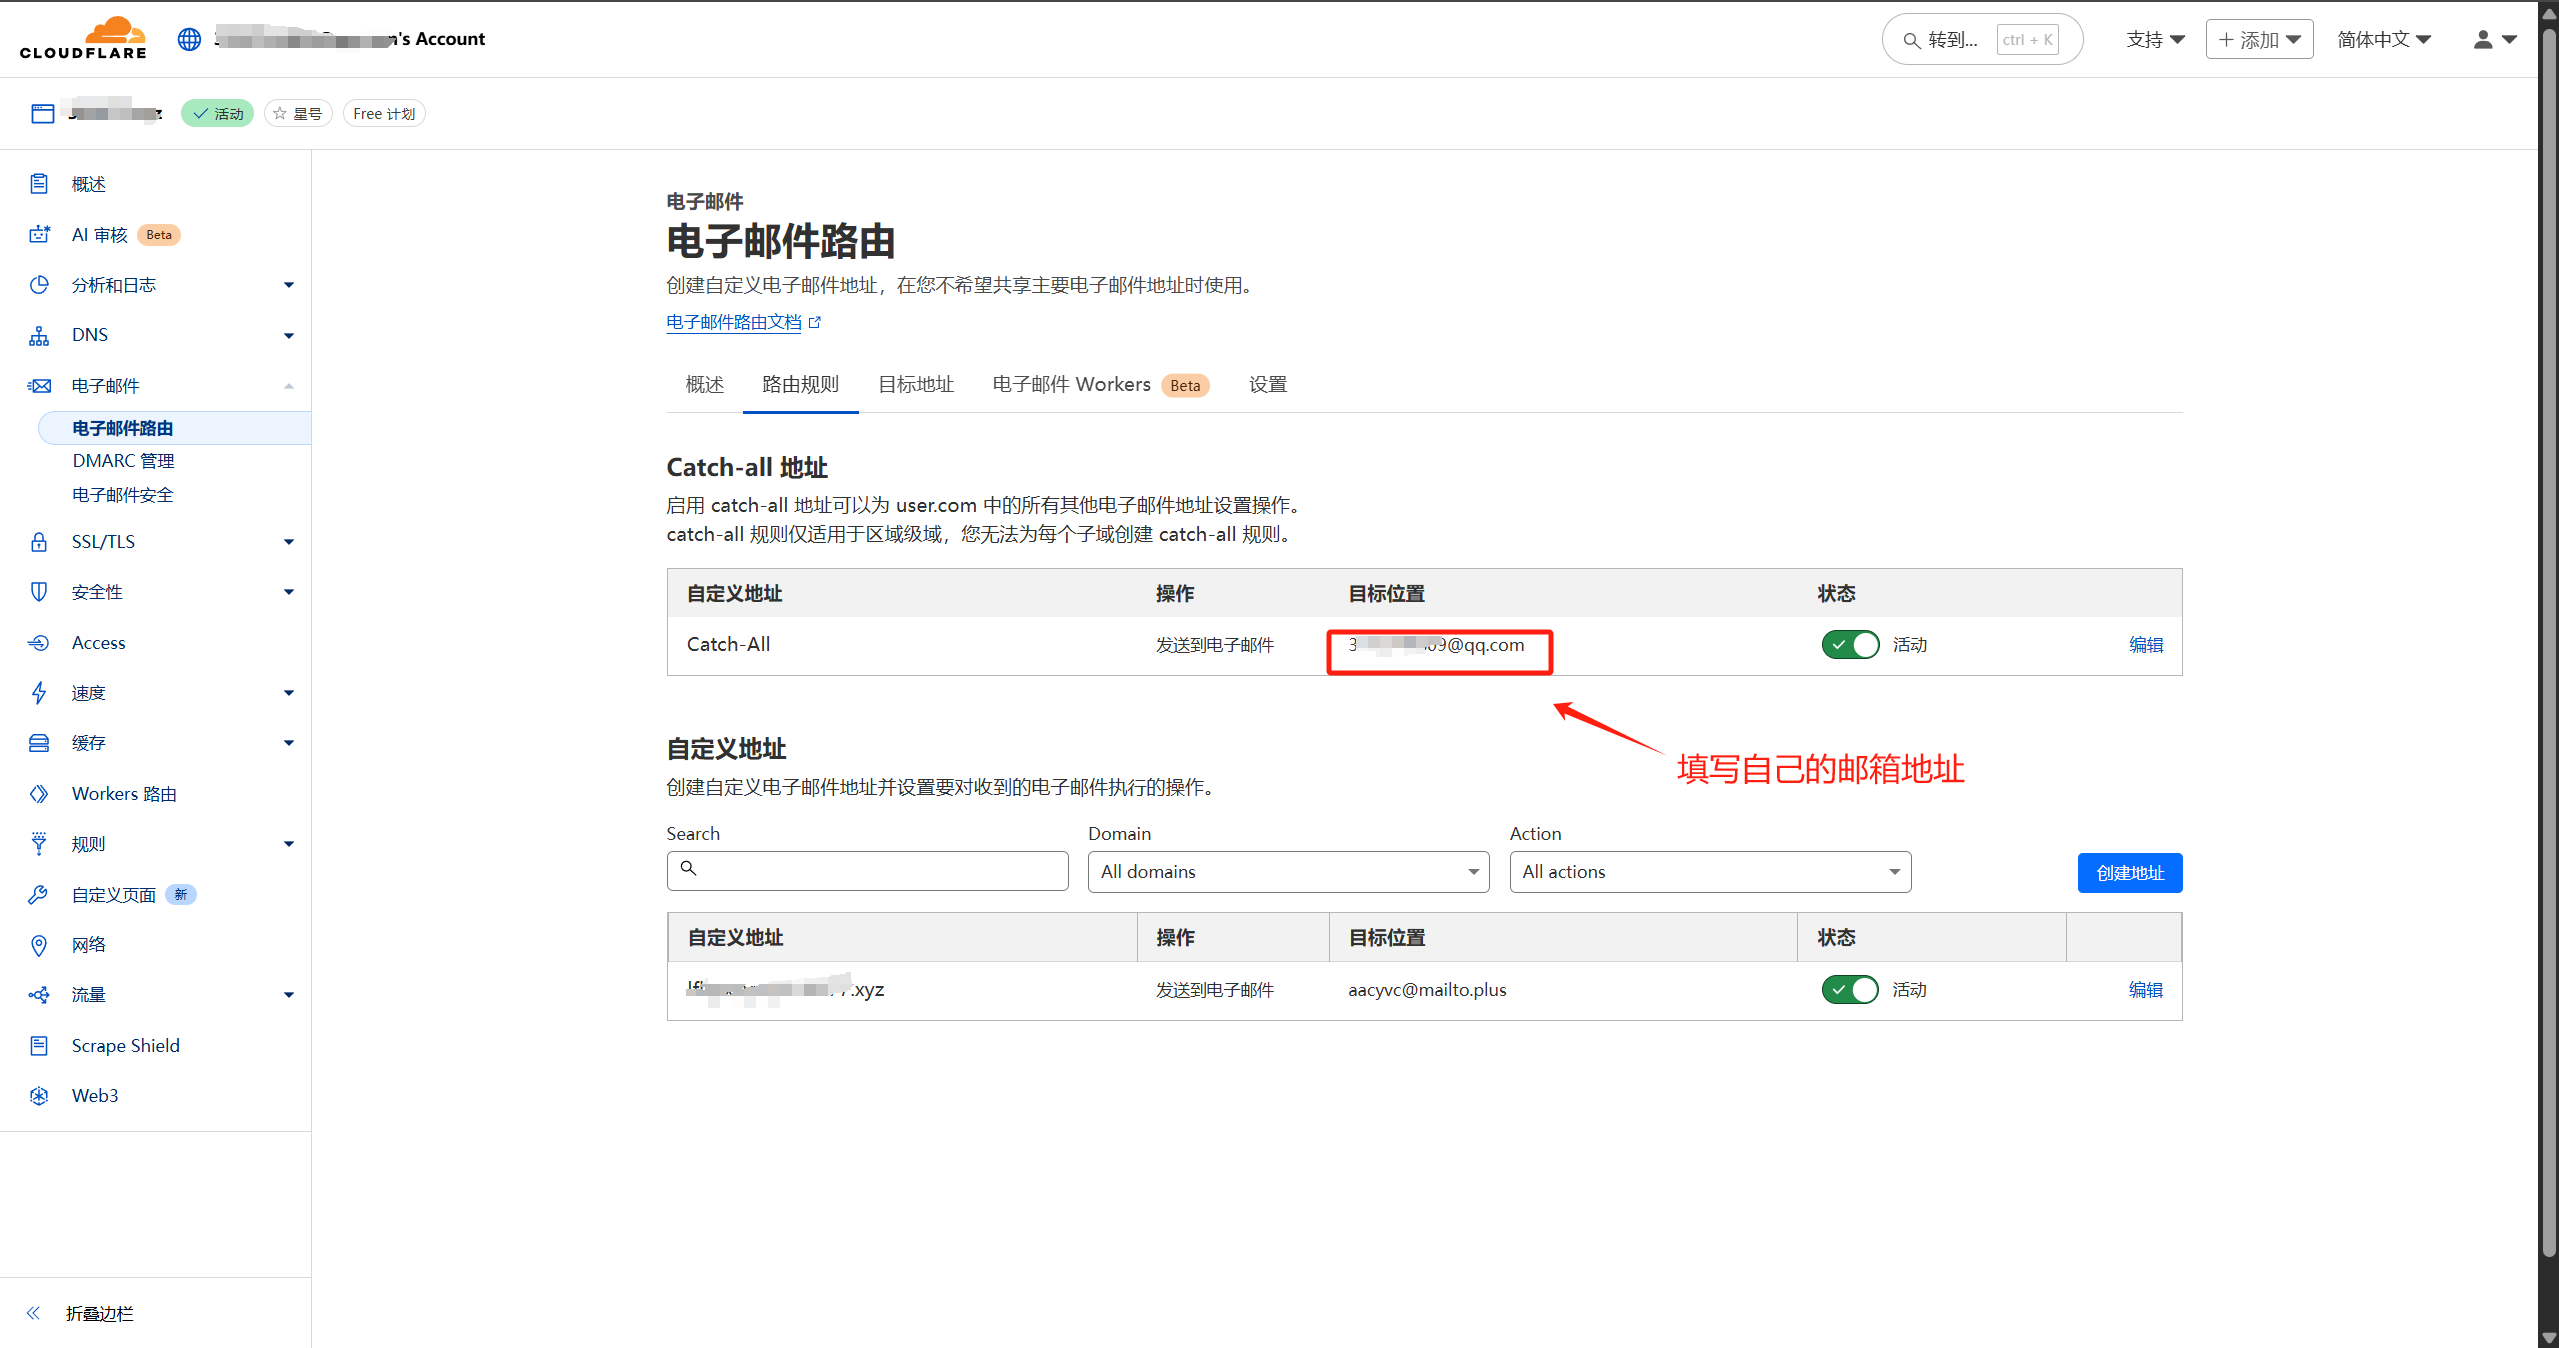Viewport: 2559px width, 1348px height.
Task: Click the SSL/TLS lock icon
Action: [39, 542]
